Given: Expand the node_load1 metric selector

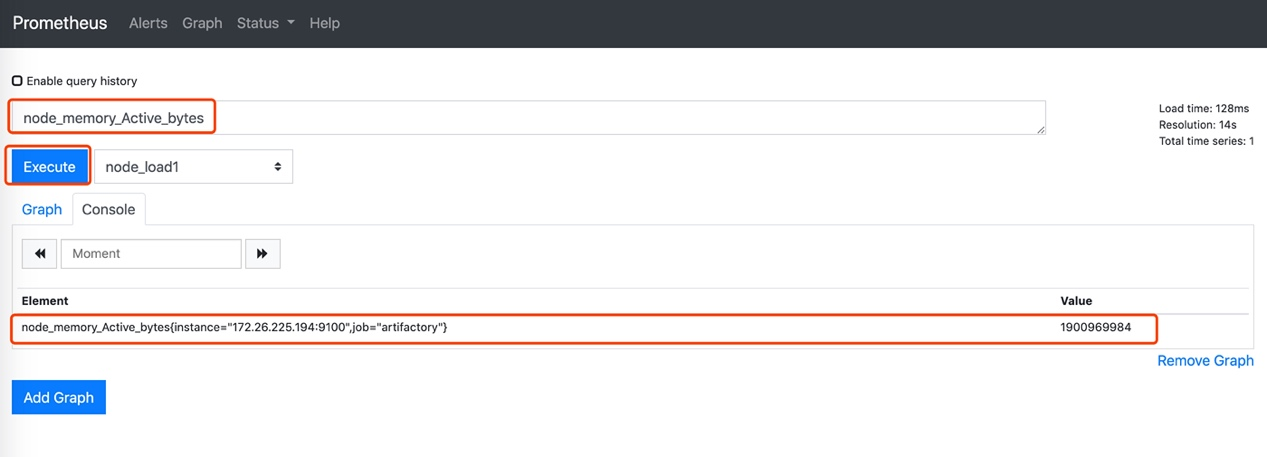Looking at the screenshot, I should tap(193, 167).
